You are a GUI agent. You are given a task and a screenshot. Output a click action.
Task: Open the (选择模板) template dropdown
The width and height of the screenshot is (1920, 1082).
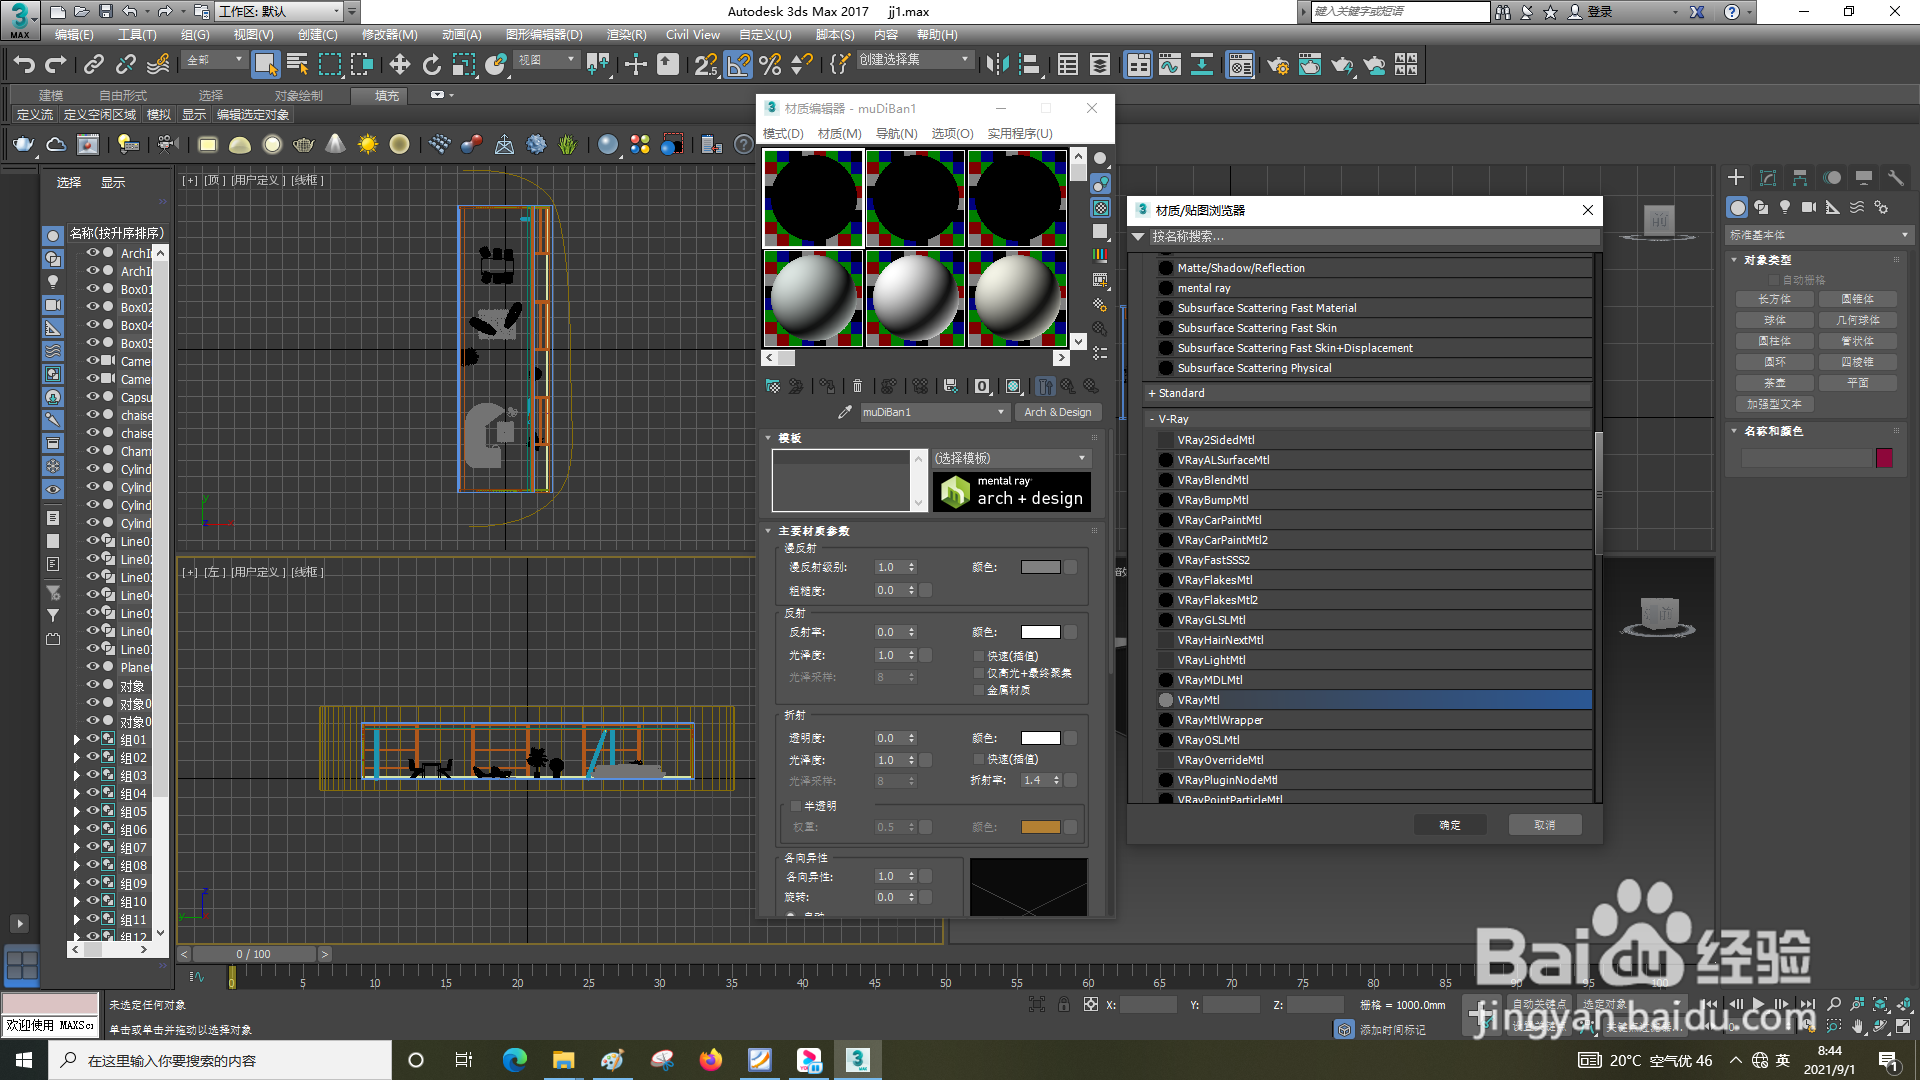coord(1011,459)
